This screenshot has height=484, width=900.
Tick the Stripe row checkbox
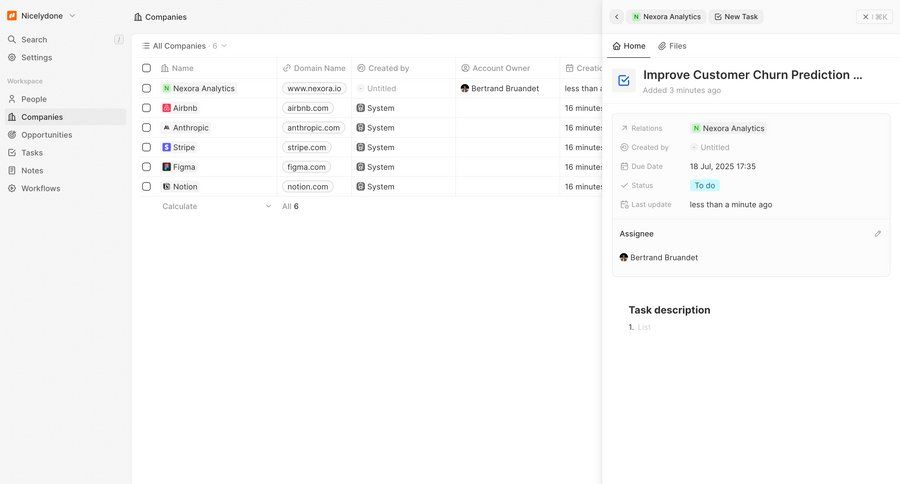point(146,148)
